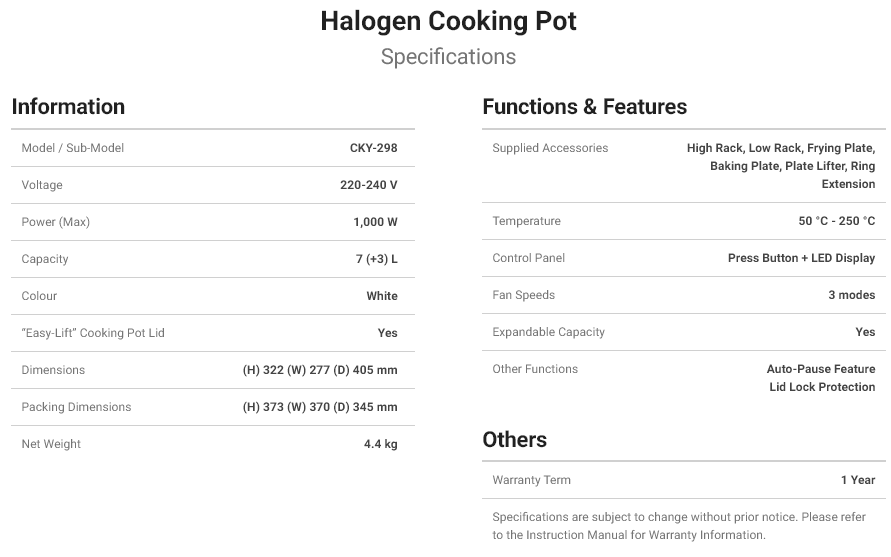Click the Information section heading

[x=68, y=106]
